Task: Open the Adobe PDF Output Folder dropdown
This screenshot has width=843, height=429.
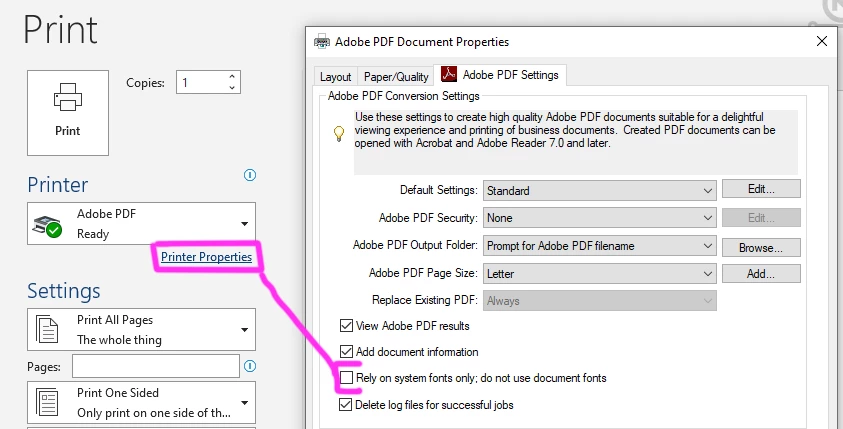Action: 599,246
